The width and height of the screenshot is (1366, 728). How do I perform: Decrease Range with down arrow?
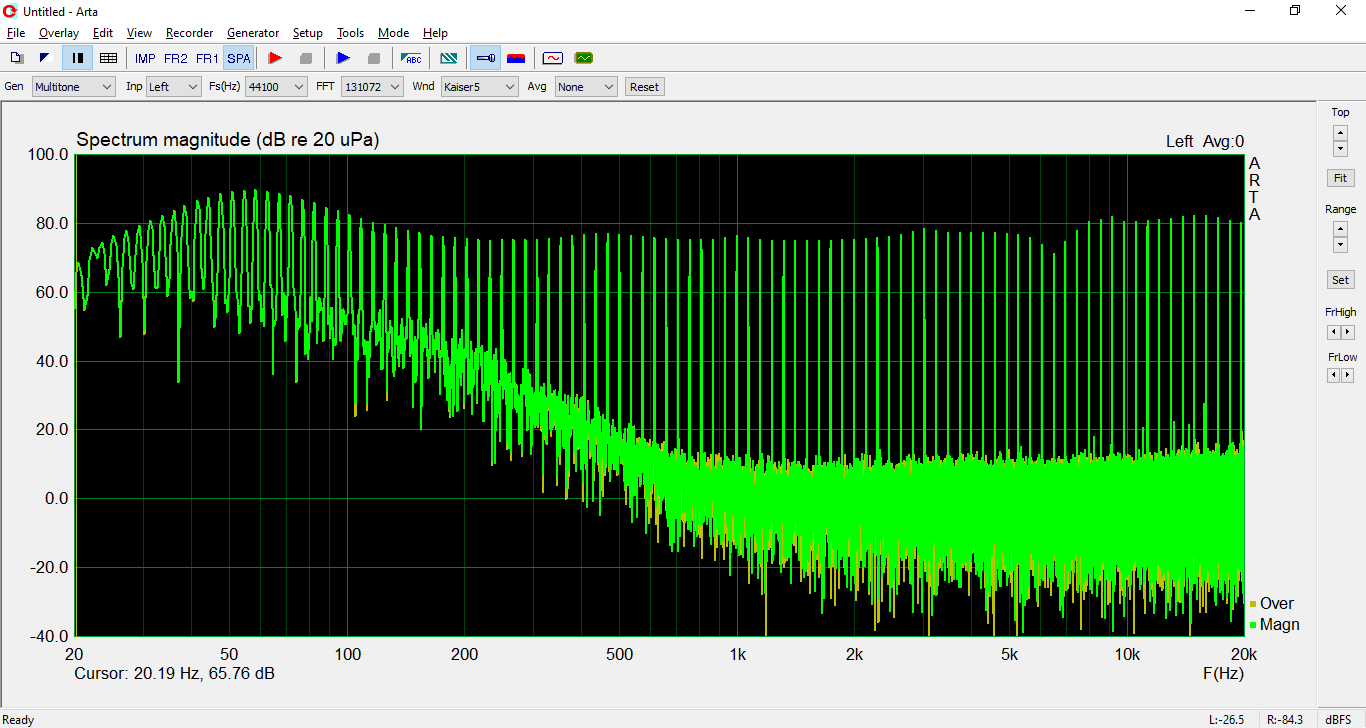[1340, 245]
